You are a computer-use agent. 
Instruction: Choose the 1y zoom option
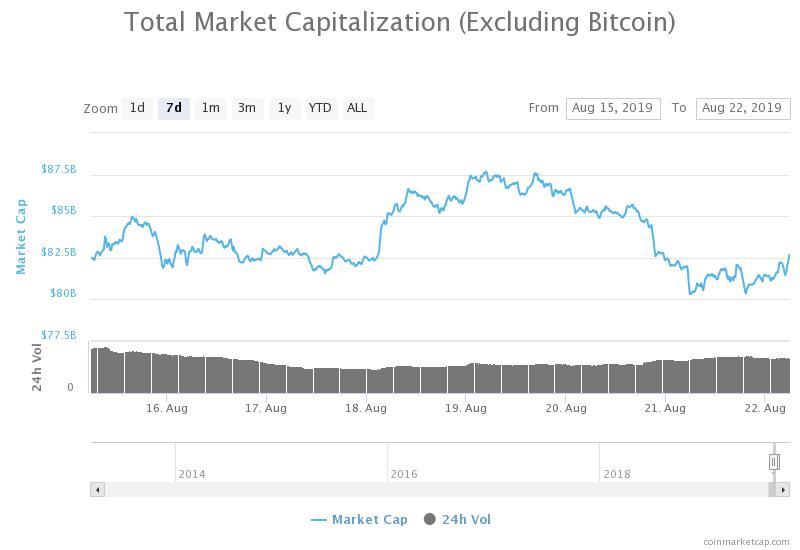[x=284, y=108]
